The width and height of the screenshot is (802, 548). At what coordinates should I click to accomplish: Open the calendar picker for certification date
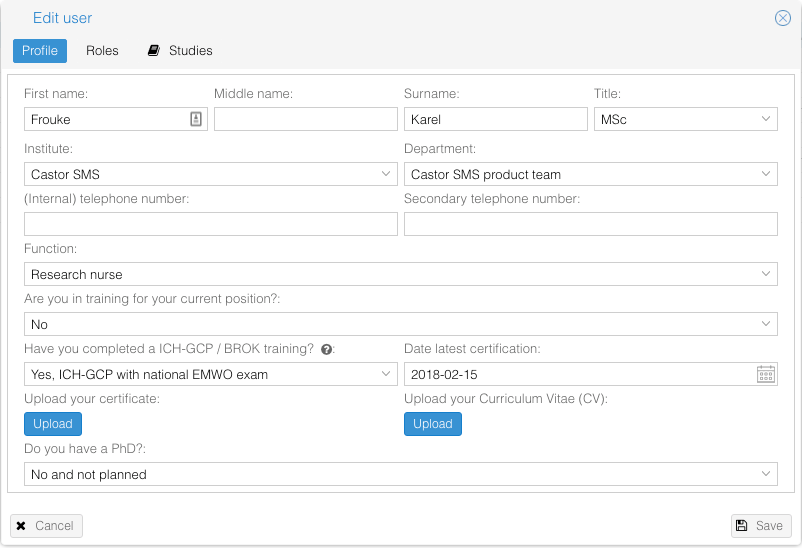pyautogui.click(x=766, y=375)
